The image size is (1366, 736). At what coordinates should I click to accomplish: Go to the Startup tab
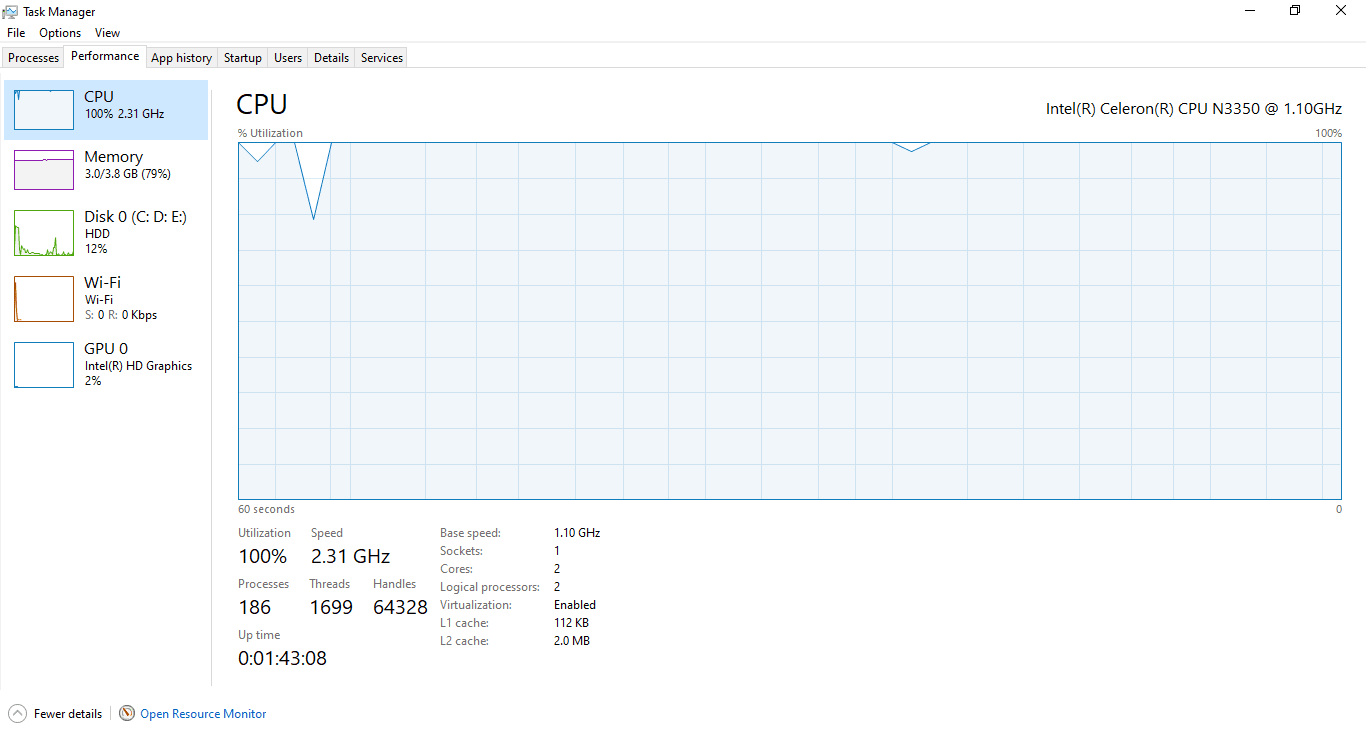click(243, 58)
